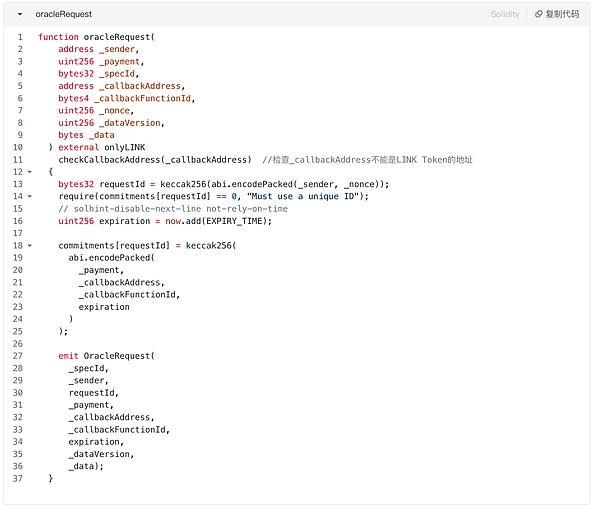Fold the code at line 12 arrow
This screenshot has width=600, height=509.
coord(29,172)
